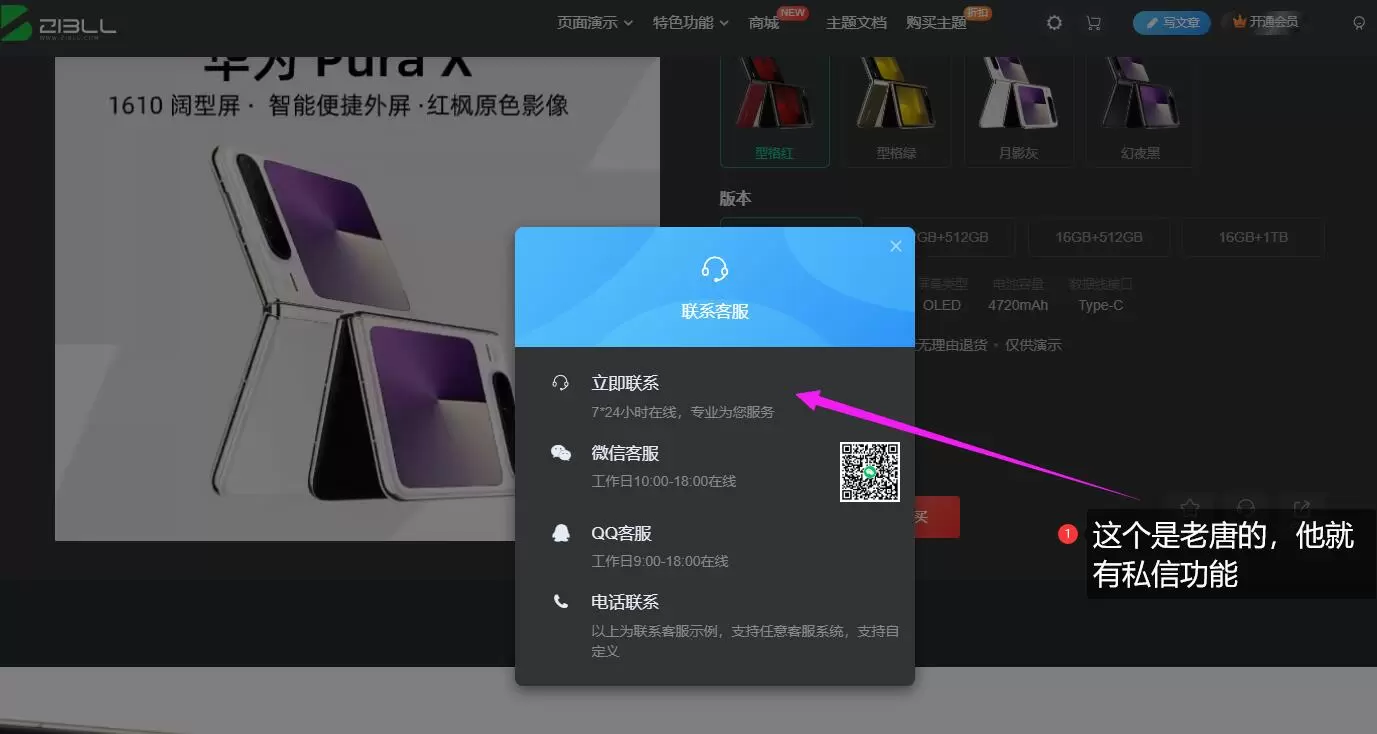Click the 版本 section label
The image size is (1377, 734).
[735, 198]
